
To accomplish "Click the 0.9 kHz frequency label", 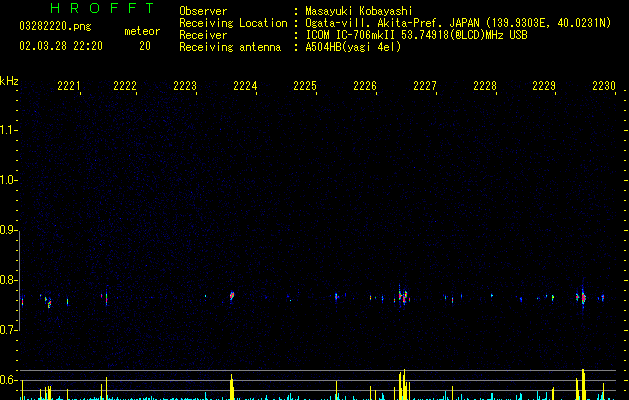I will [x=8, y=230].
